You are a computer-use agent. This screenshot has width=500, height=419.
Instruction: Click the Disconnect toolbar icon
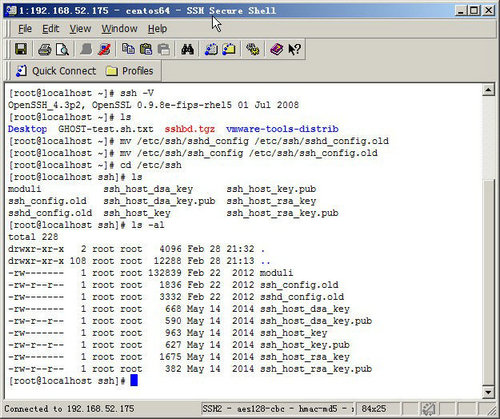click(104, 49)
